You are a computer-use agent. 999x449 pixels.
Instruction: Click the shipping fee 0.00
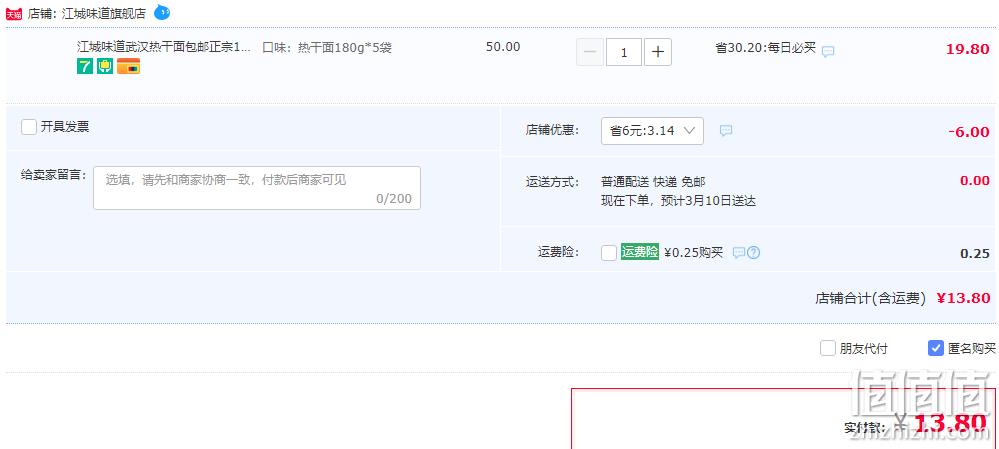[975, 181]
